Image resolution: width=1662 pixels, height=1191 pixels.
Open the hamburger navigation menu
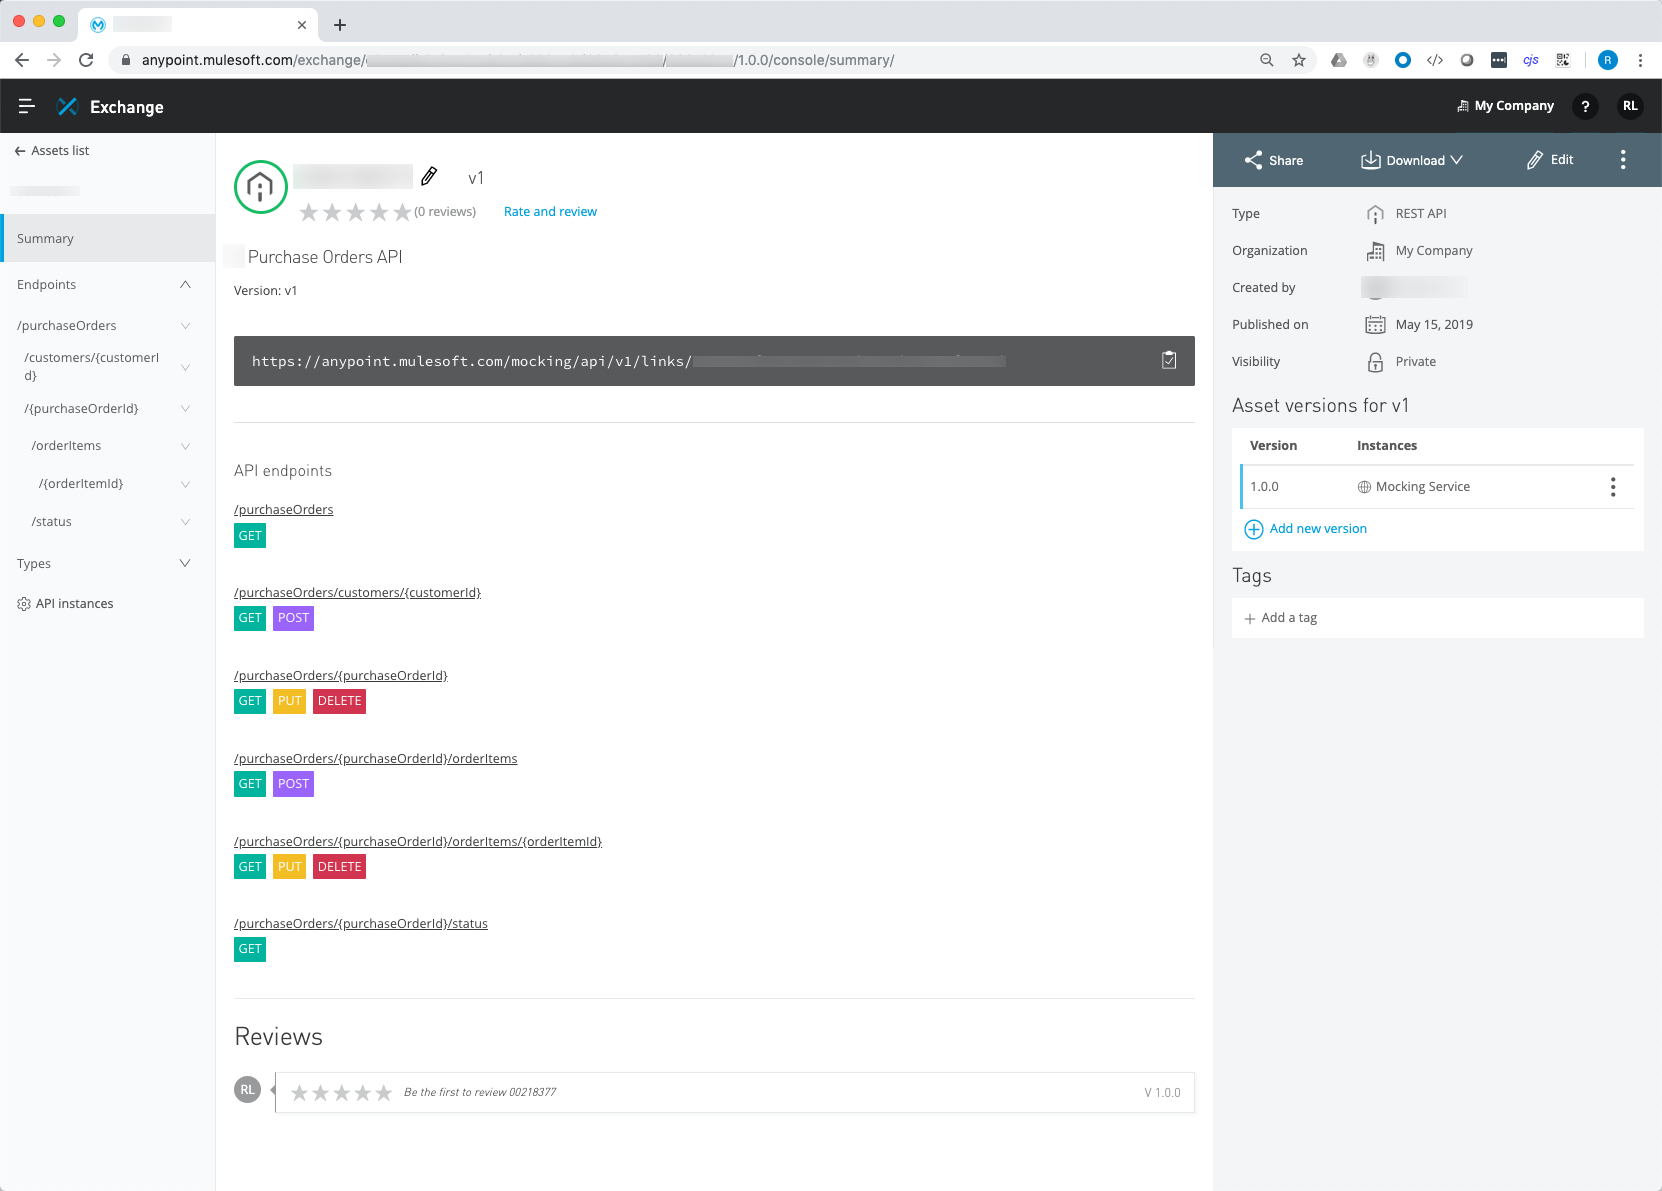tap(27, 106)
